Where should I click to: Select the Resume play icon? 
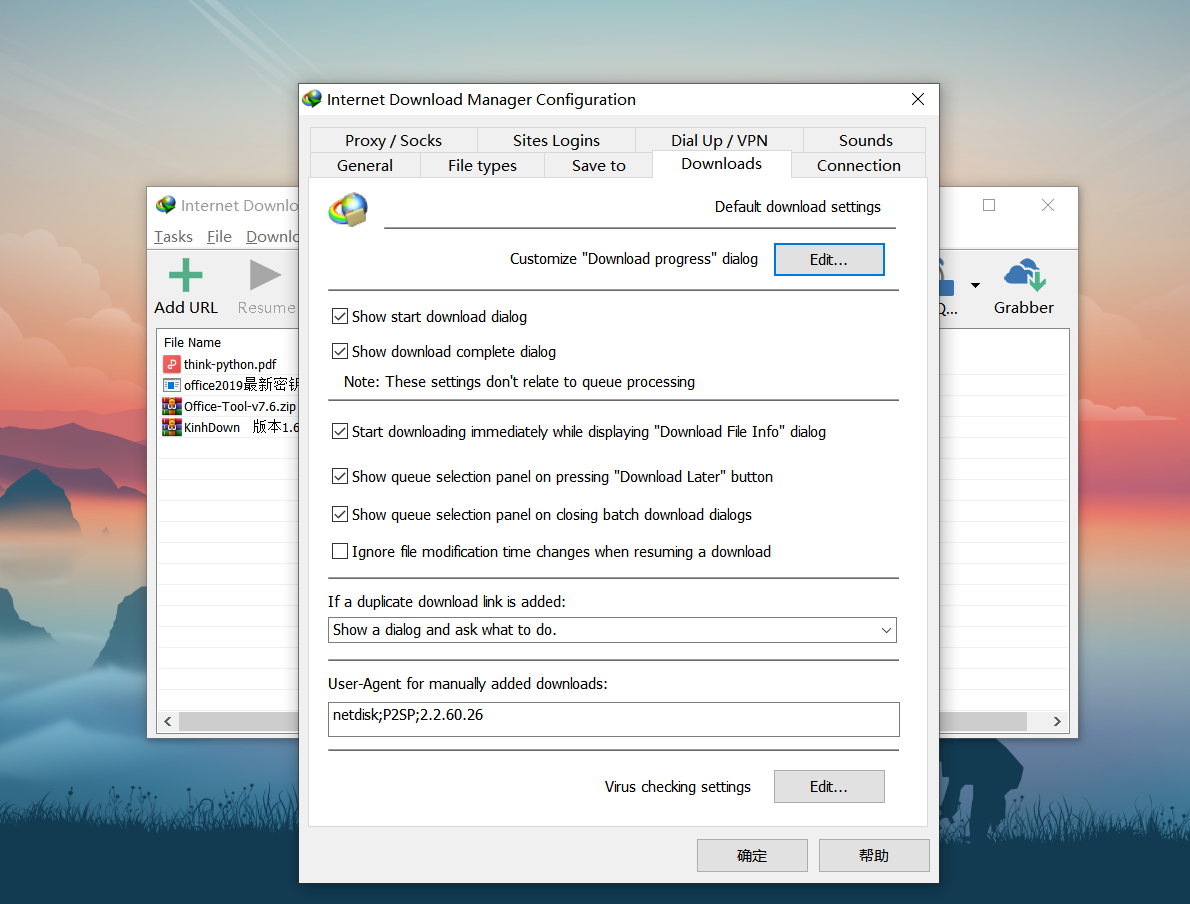coord(264,274)
